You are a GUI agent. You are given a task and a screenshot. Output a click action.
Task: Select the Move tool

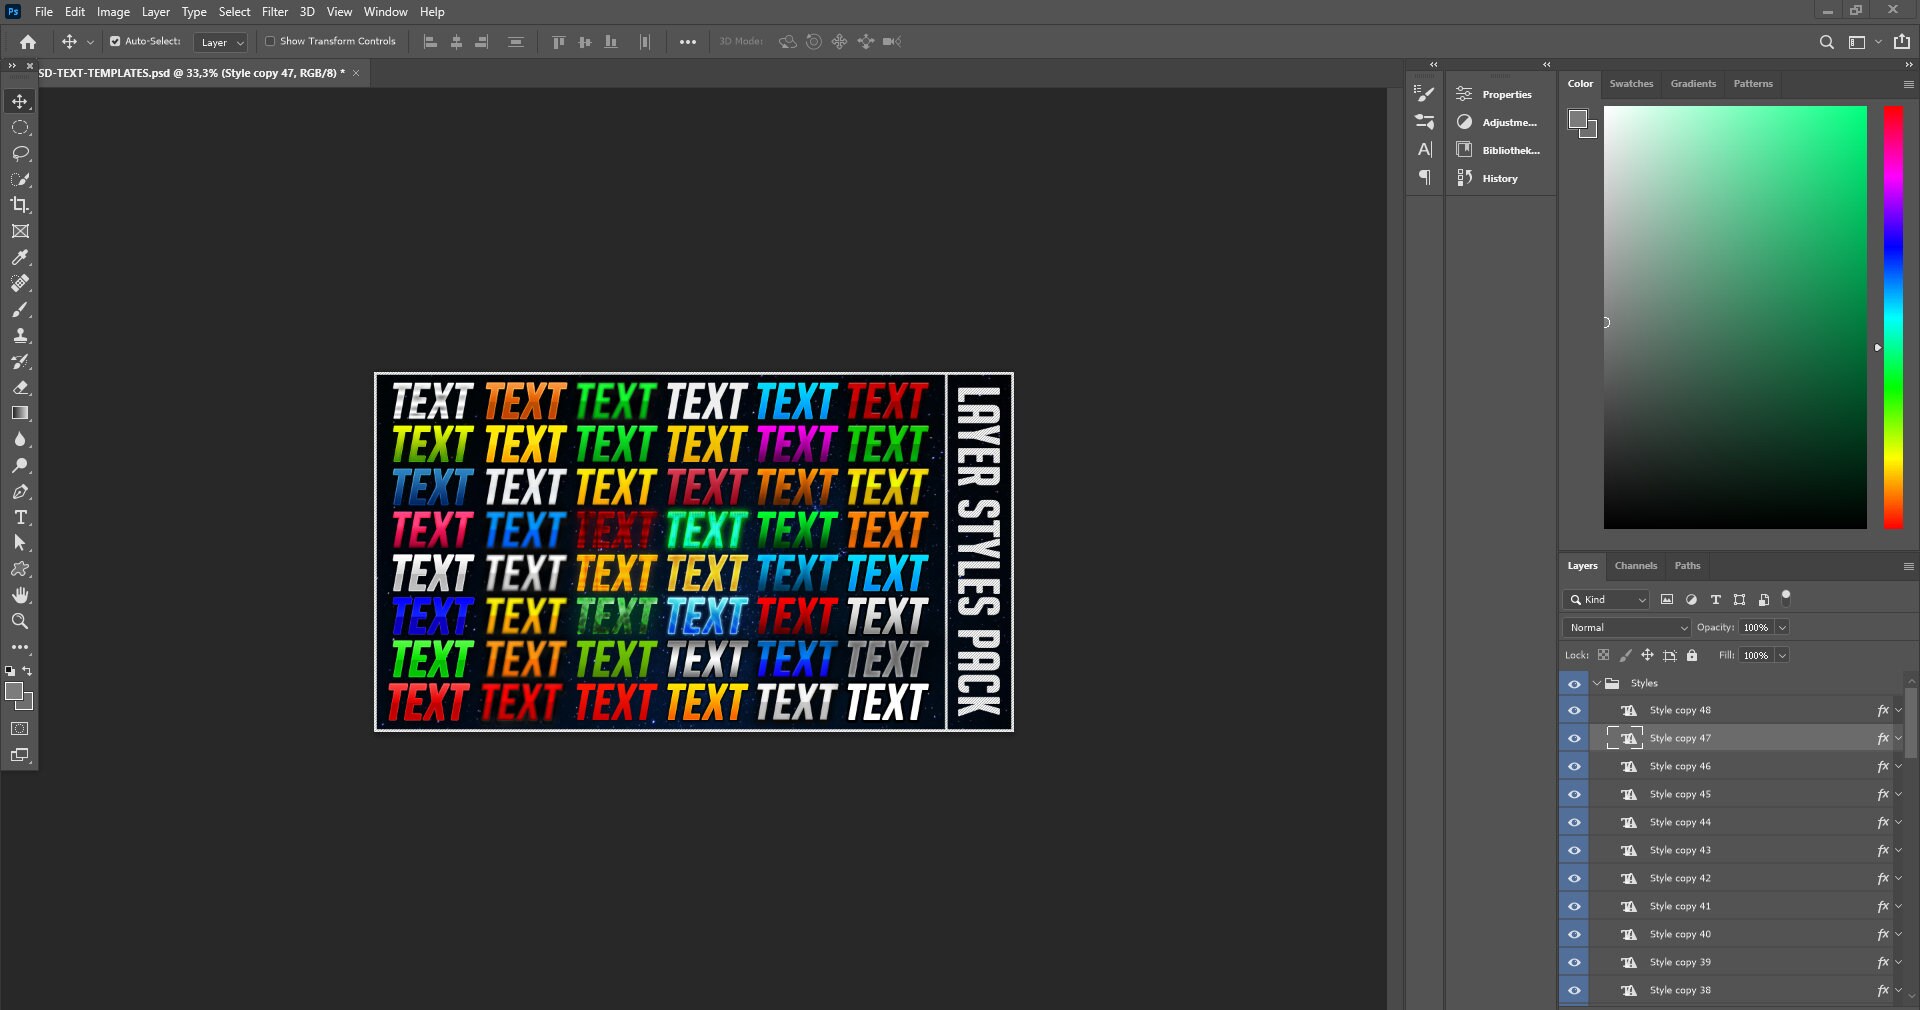(x=20, y=101)
